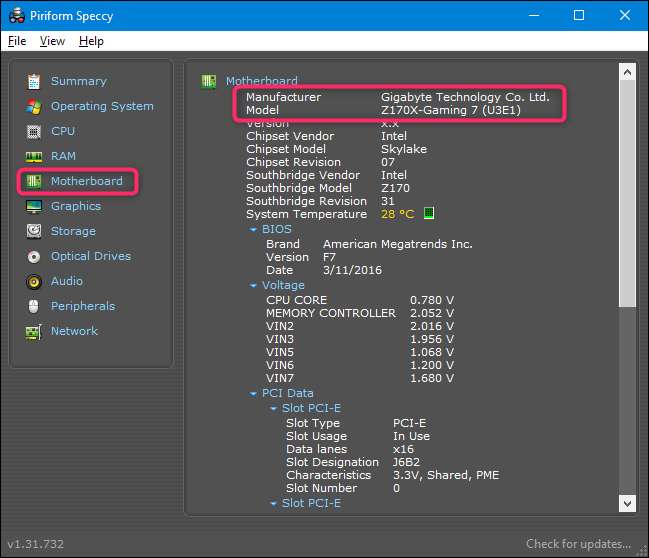Click the Graphics monitor icon
The width and height of the screenshot is (649, 558).
[34, 206]
